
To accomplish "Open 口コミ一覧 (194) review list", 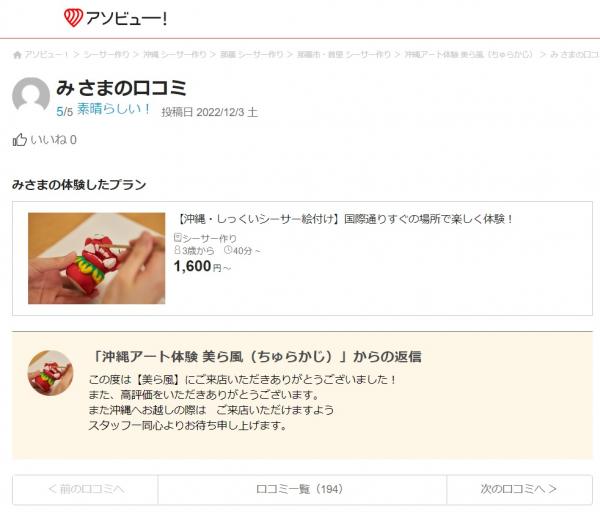I will tap(302, 489).
